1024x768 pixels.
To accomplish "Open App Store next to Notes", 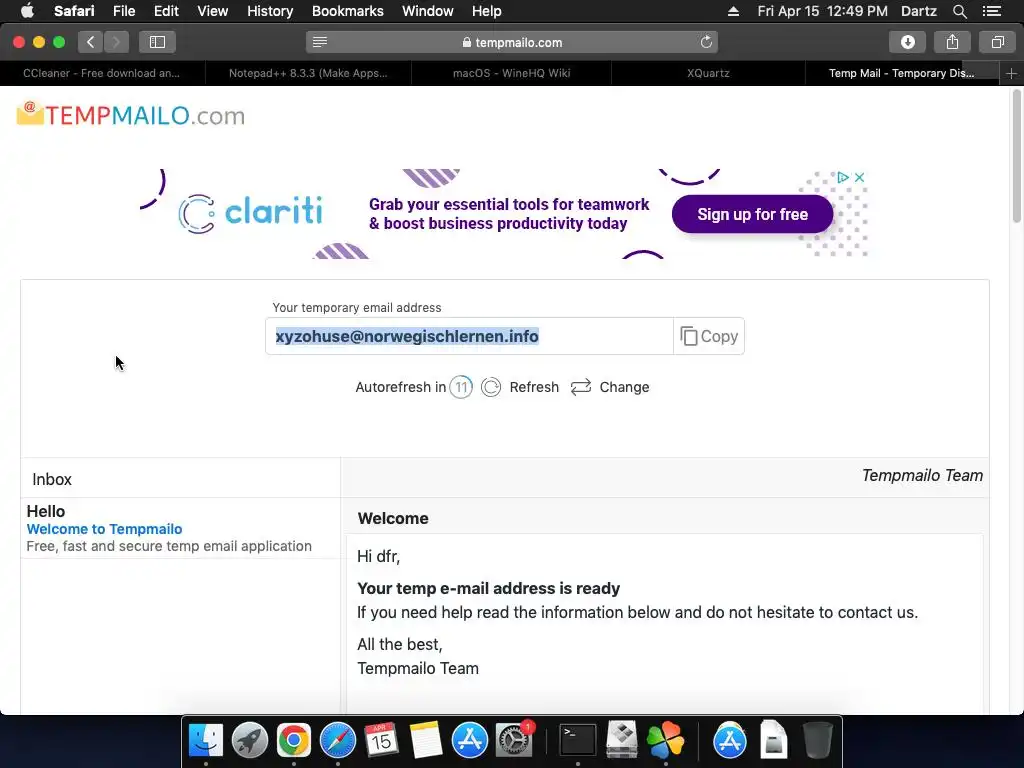I will point(470,741).
